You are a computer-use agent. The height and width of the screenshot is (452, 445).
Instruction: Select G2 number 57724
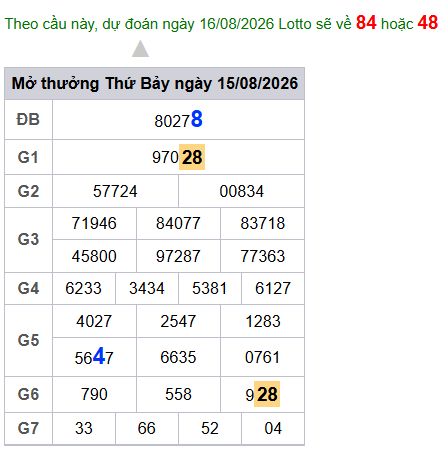[115, 191]
